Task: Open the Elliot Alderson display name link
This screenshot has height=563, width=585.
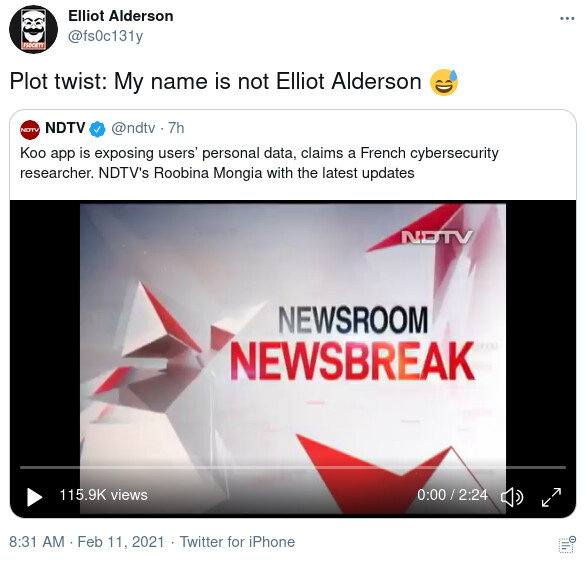Action: pos(121,16)
